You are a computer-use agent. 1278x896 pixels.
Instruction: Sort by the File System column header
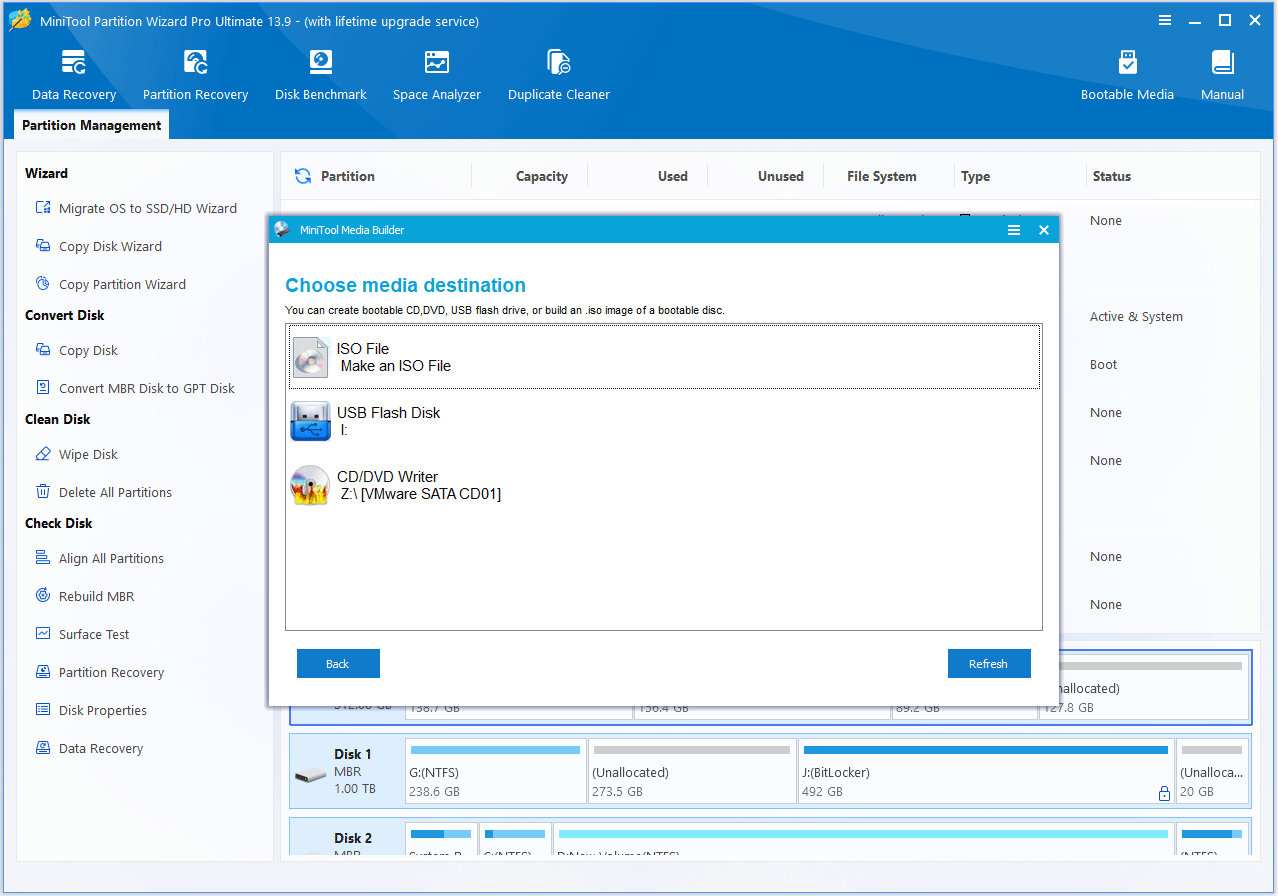pos(882,176)
